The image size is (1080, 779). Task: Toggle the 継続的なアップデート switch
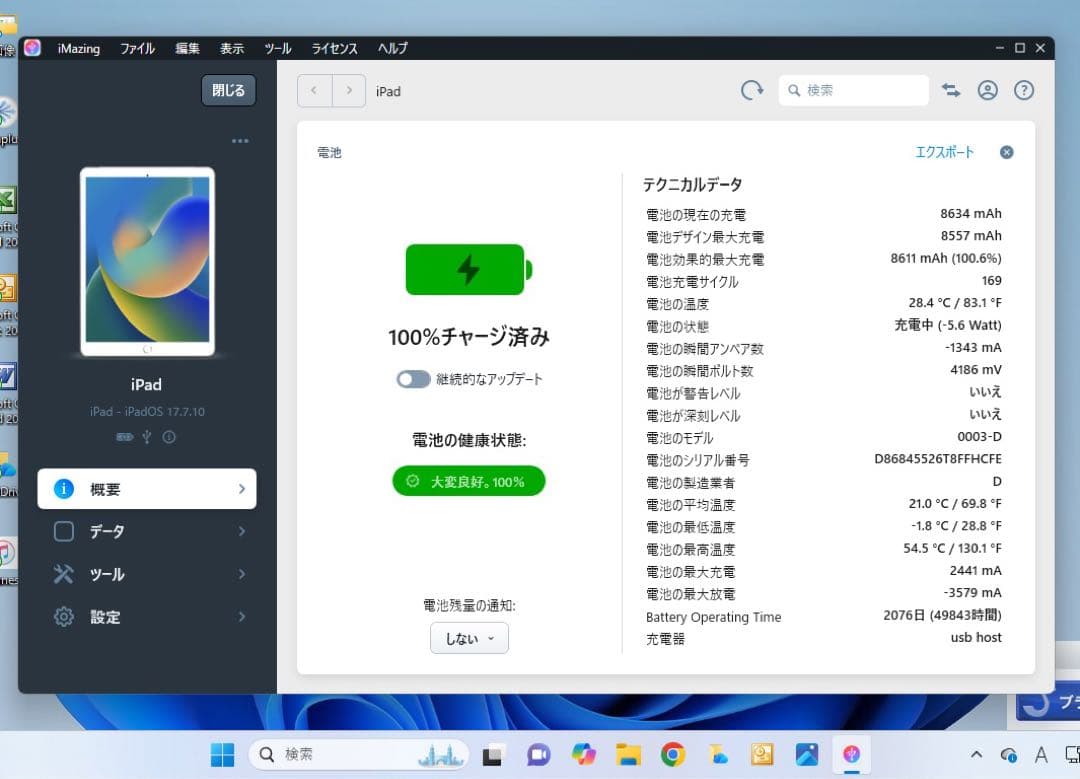(x=413, y=379)
